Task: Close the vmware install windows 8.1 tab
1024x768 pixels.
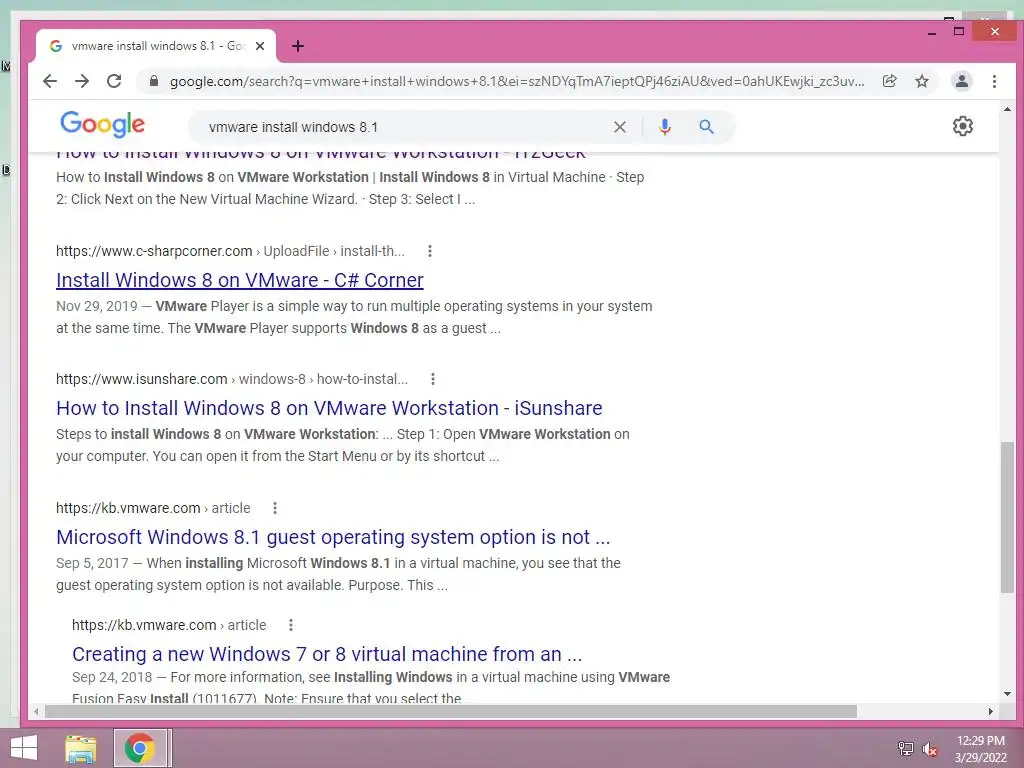Action: click(260, 46)
